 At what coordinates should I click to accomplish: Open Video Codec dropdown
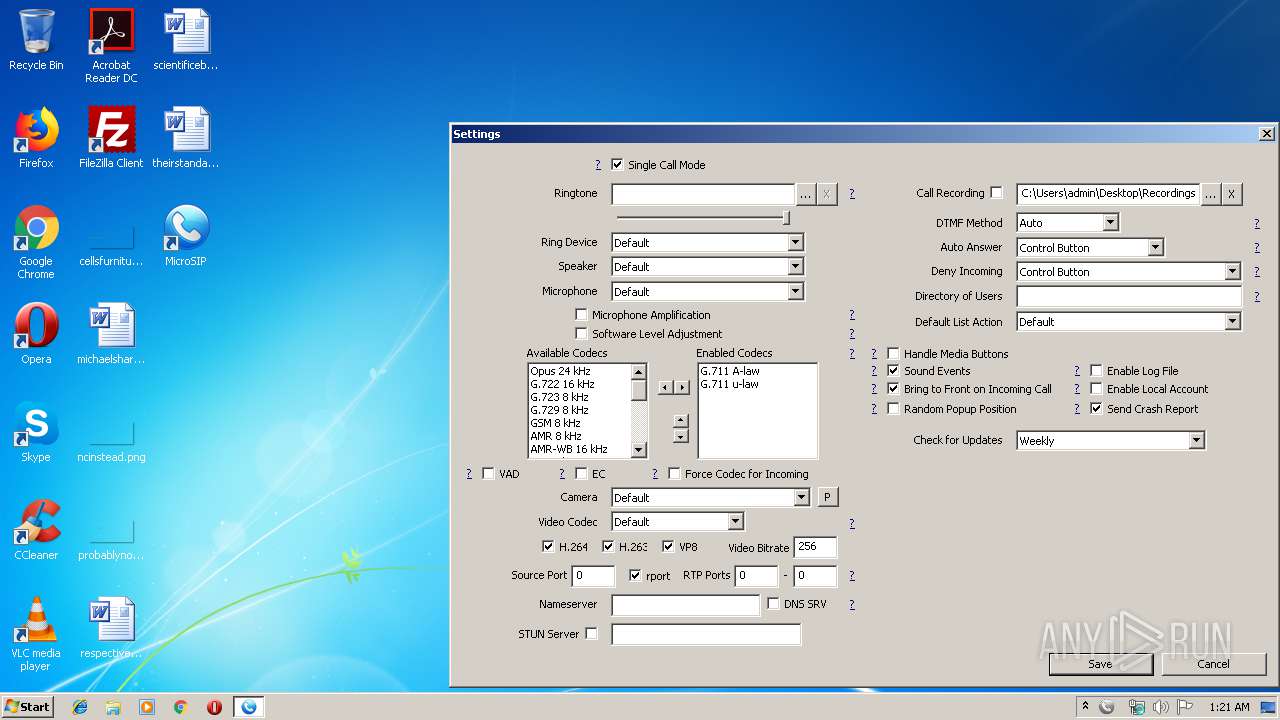click(x=735, y=521)
